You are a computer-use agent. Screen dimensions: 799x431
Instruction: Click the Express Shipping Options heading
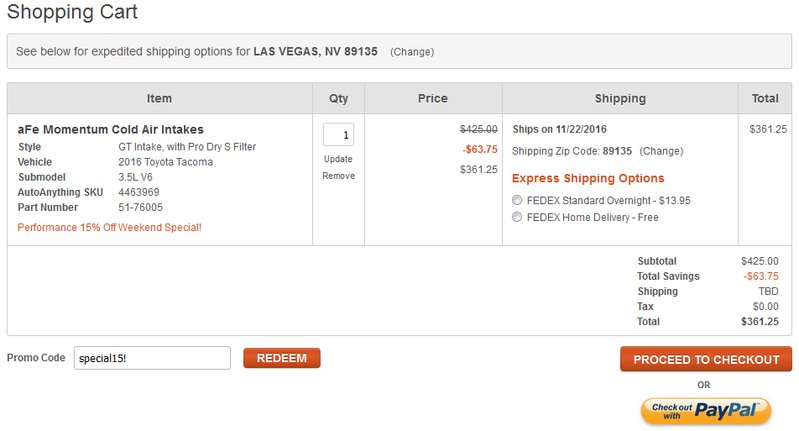pos(588,178)
